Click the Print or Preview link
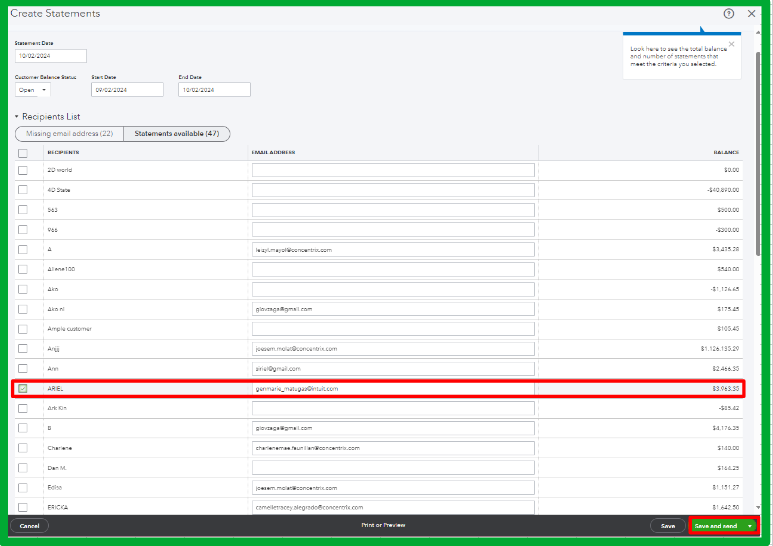 click(x=383, y=525)
